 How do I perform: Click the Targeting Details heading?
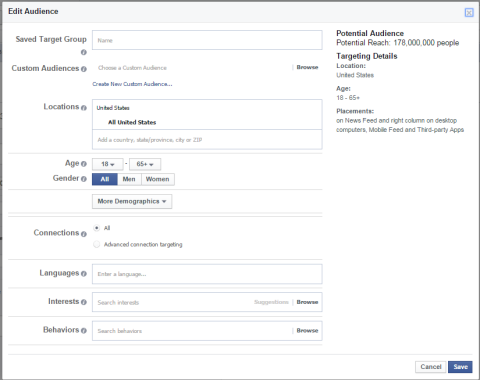tap(367, 56)
